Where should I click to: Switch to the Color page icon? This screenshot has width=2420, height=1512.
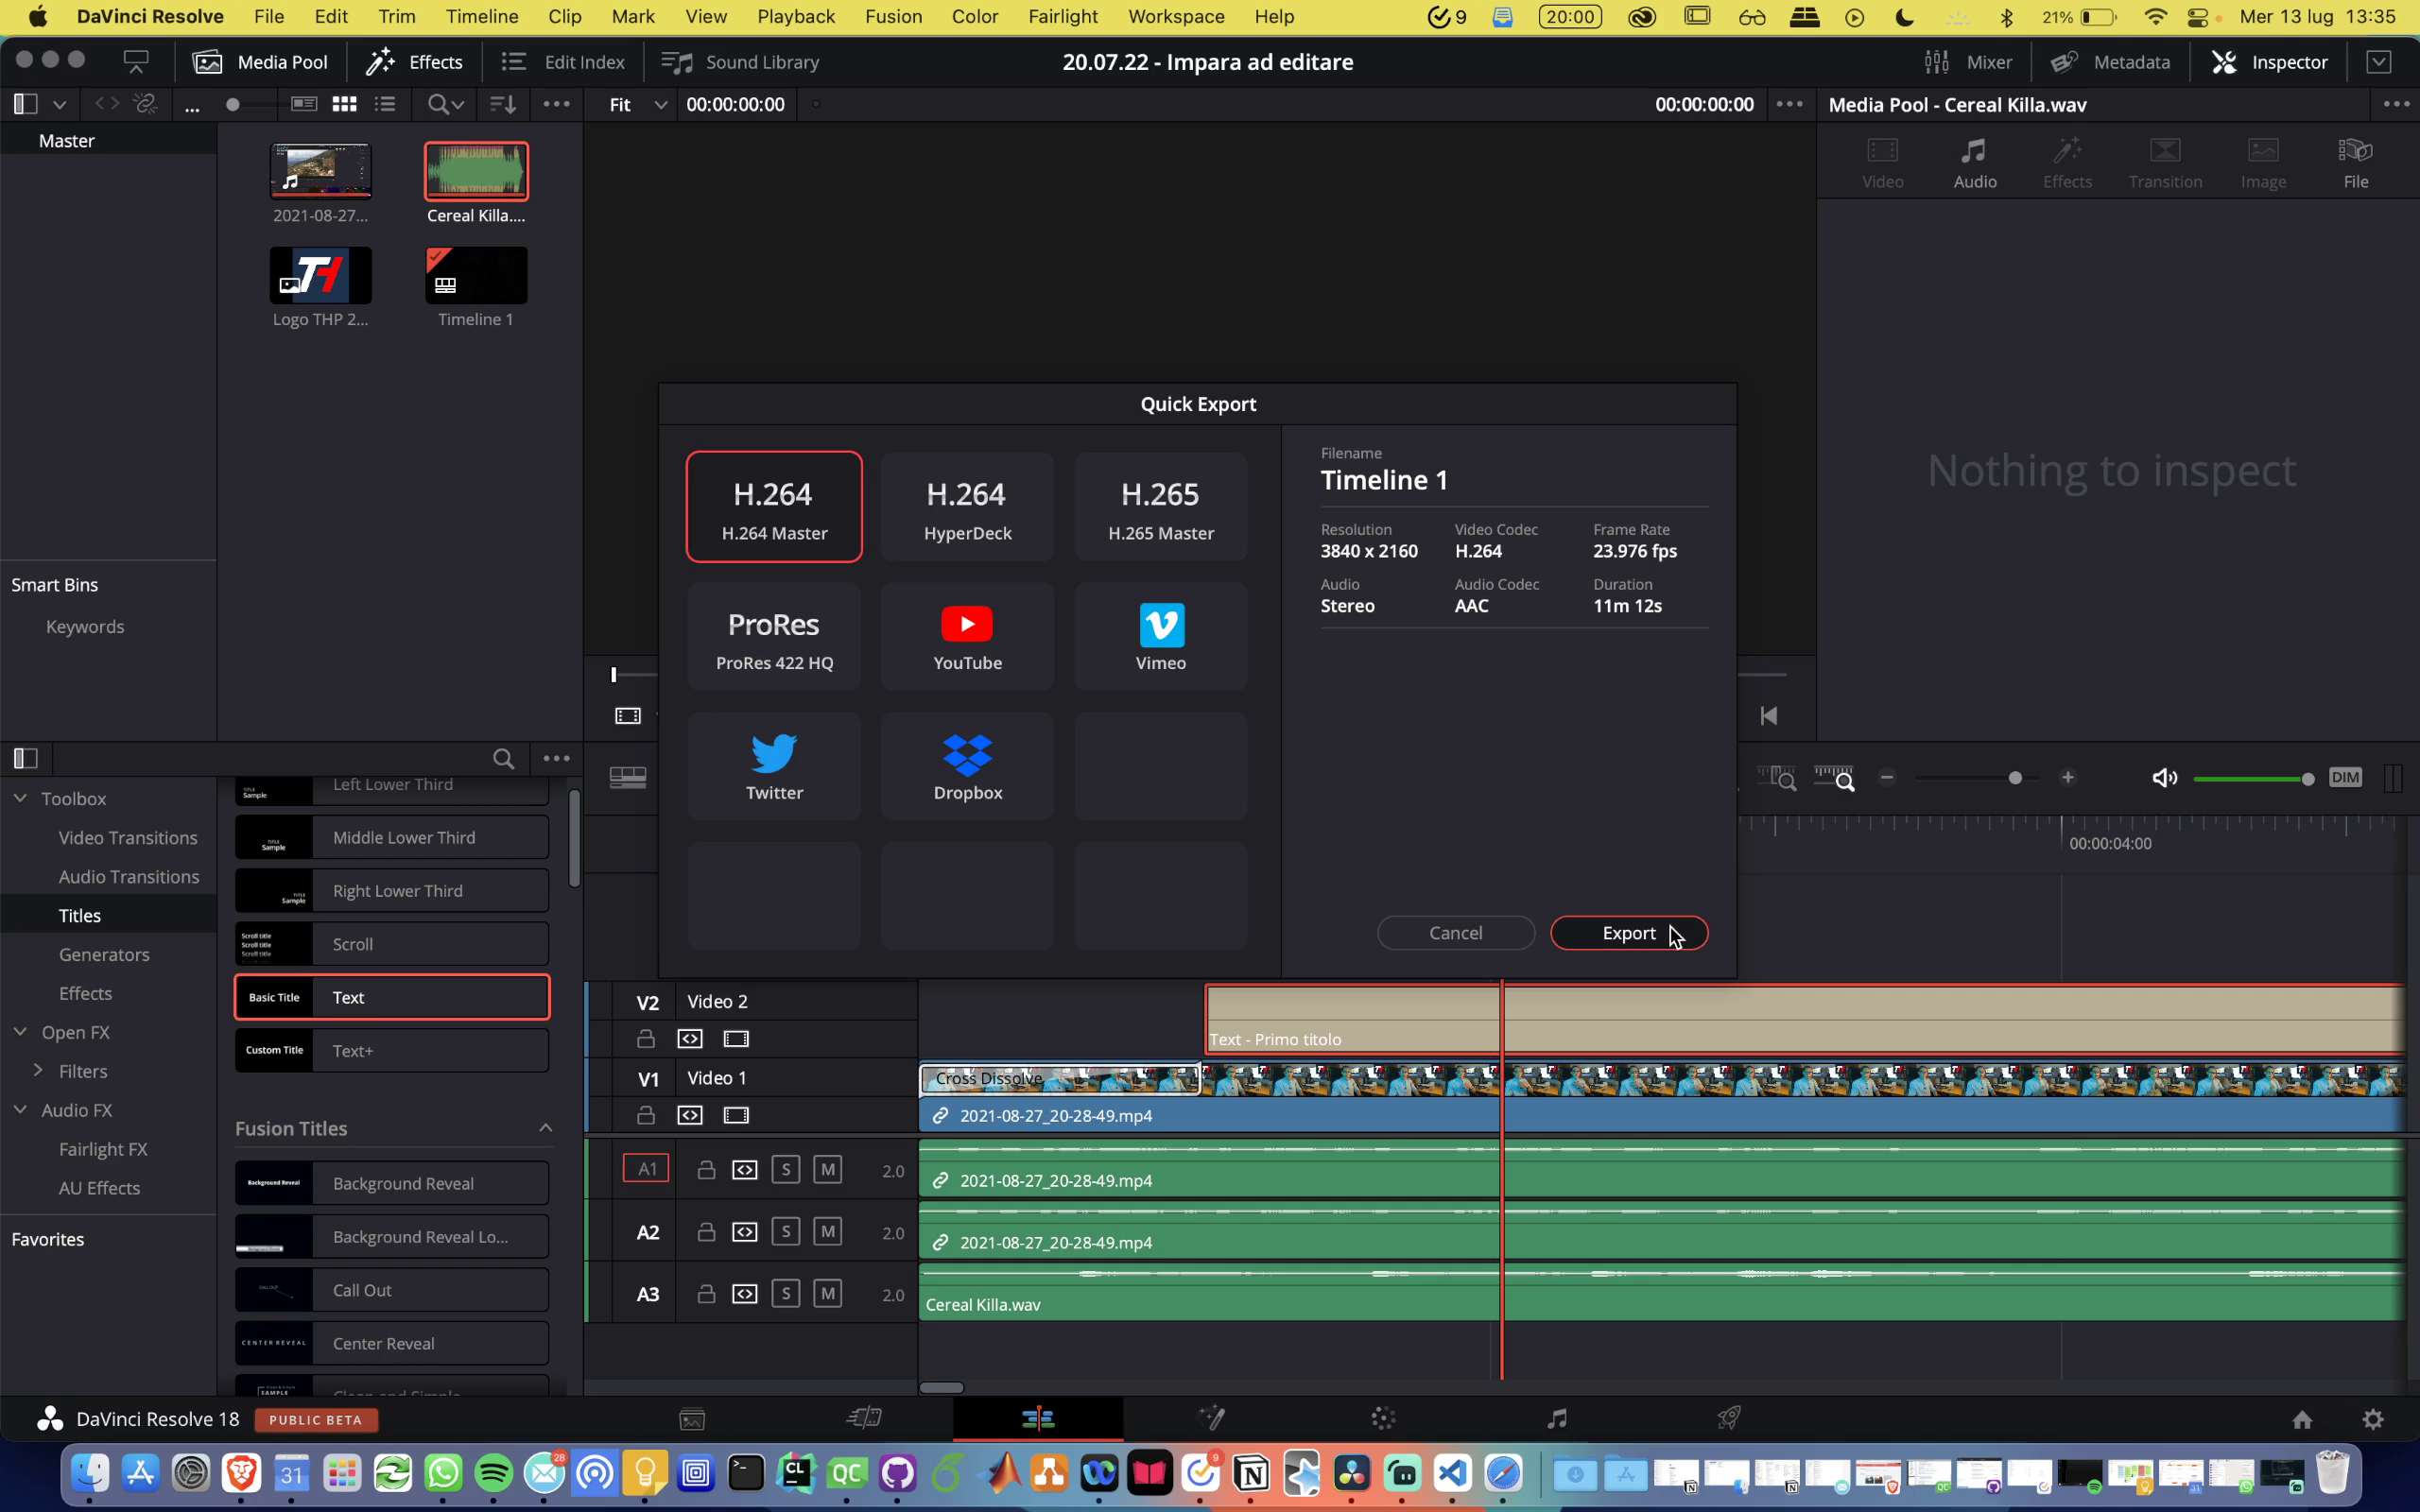[1384, 1419]
